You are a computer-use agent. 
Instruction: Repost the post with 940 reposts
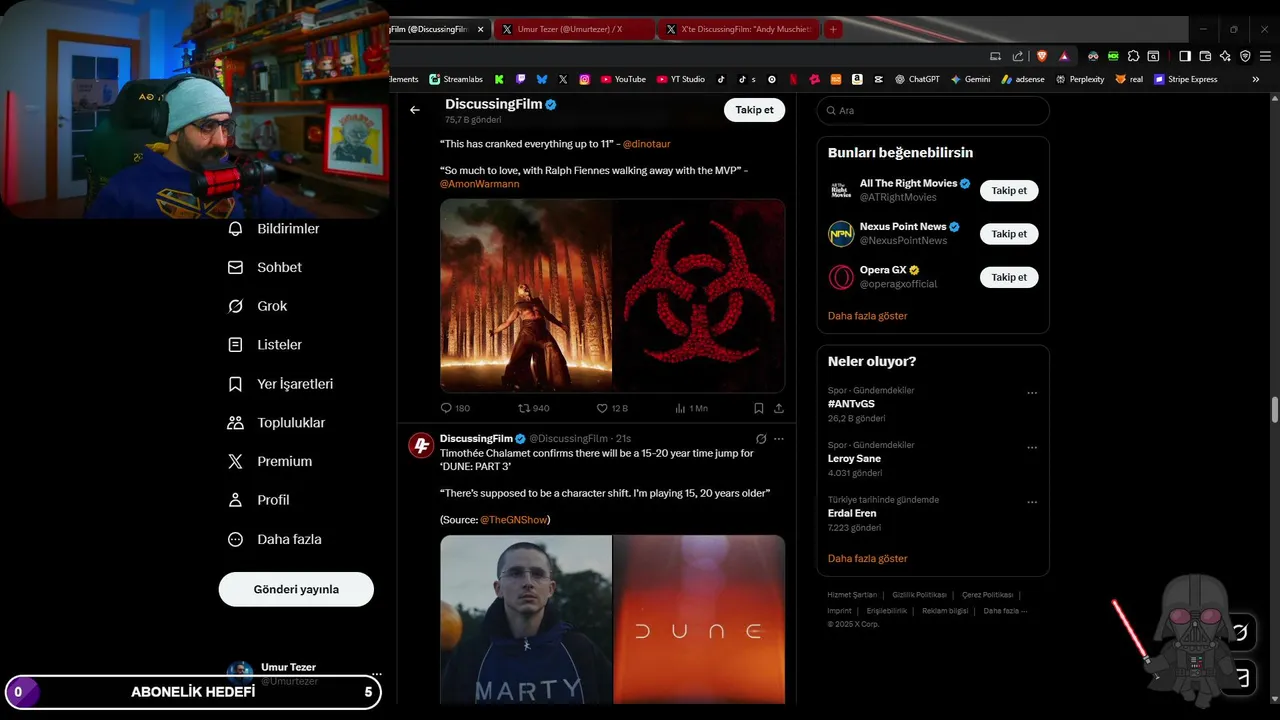tap(534, 408)
